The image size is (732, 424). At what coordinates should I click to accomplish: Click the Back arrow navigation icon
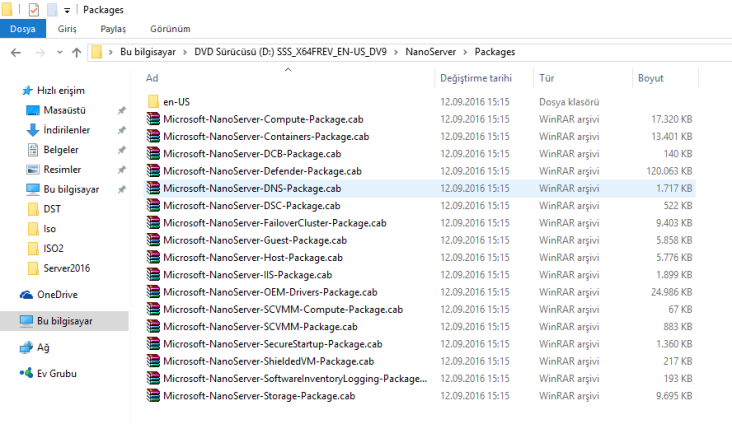tap(15, 53)
